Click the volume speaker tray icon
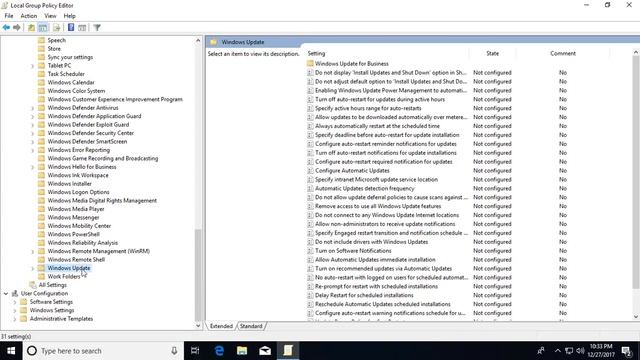 [x=580, y=351]
